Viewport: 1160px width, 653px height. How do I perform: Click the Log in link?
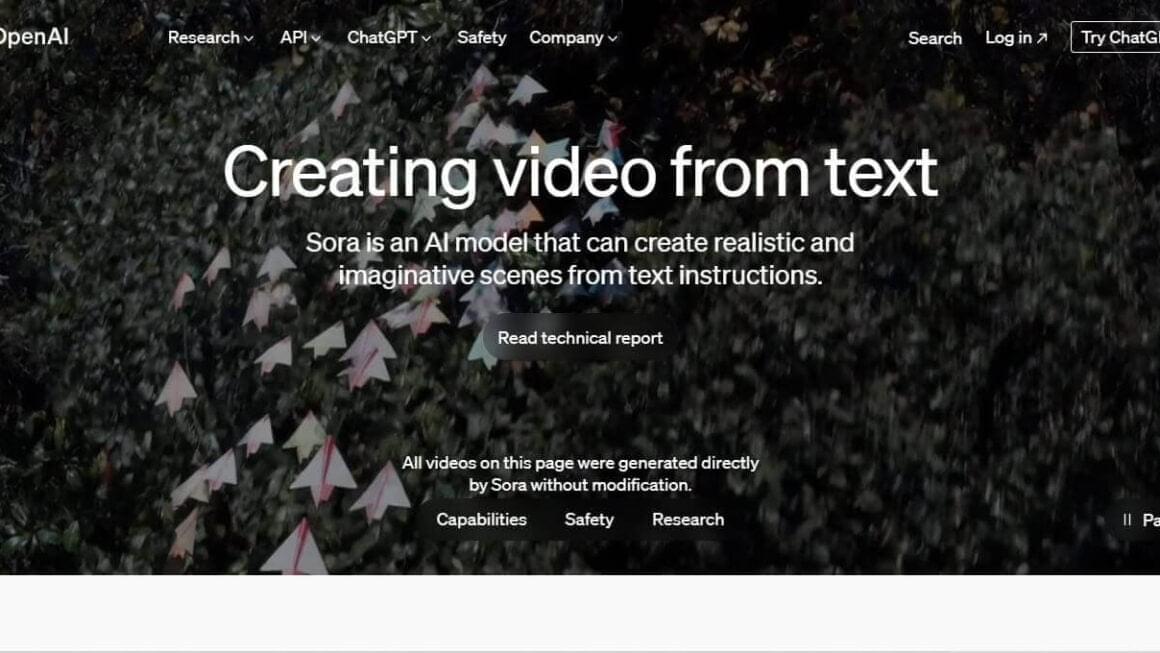(x=1006, y=38)
